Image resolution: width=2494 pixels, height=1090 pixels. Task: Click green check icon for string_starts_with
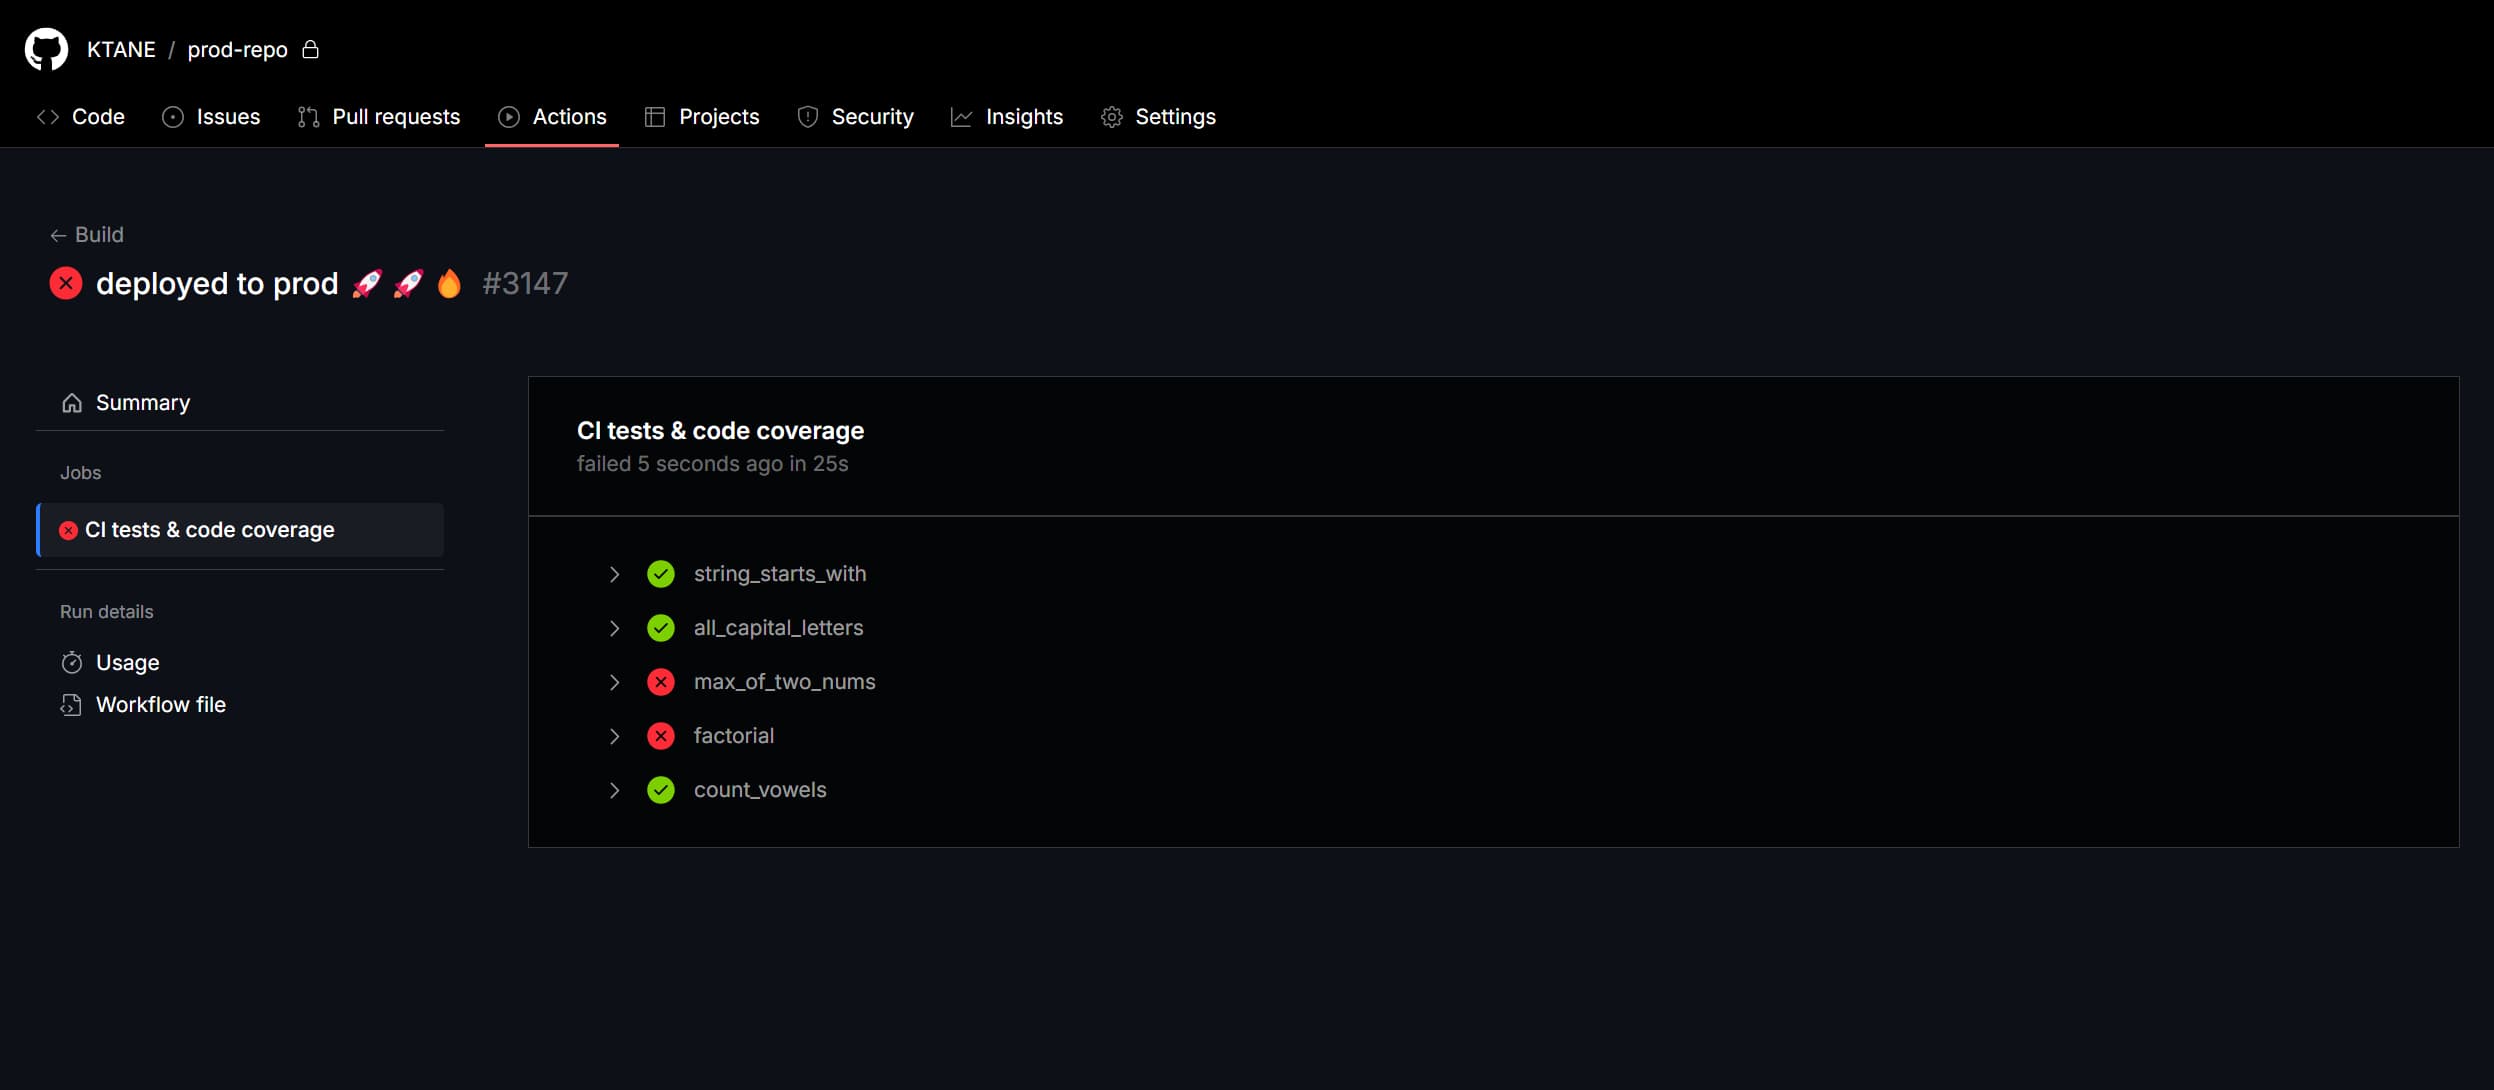pyautogui.click(x=661, y=574)
